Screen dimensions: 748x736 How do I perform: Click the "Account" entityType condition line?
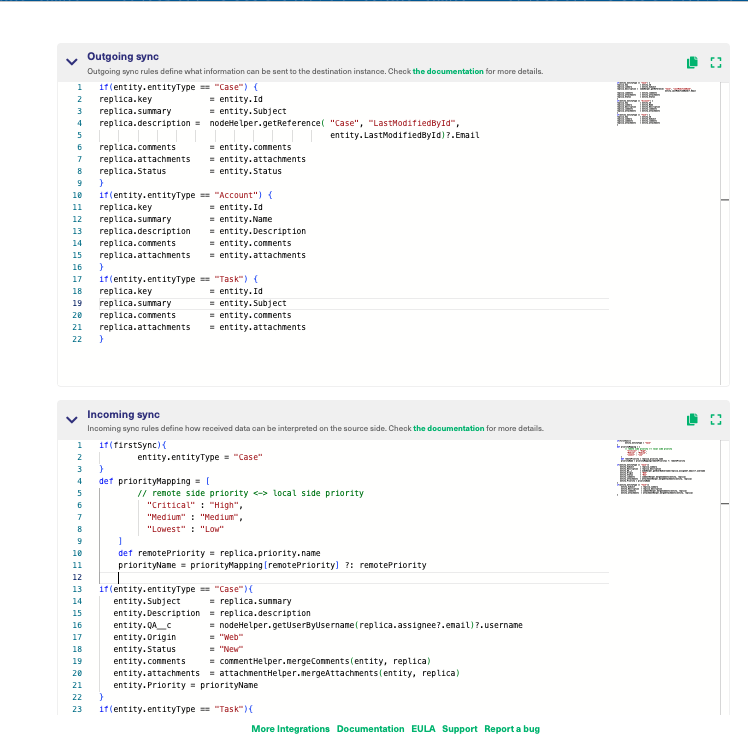coord(186,195)
